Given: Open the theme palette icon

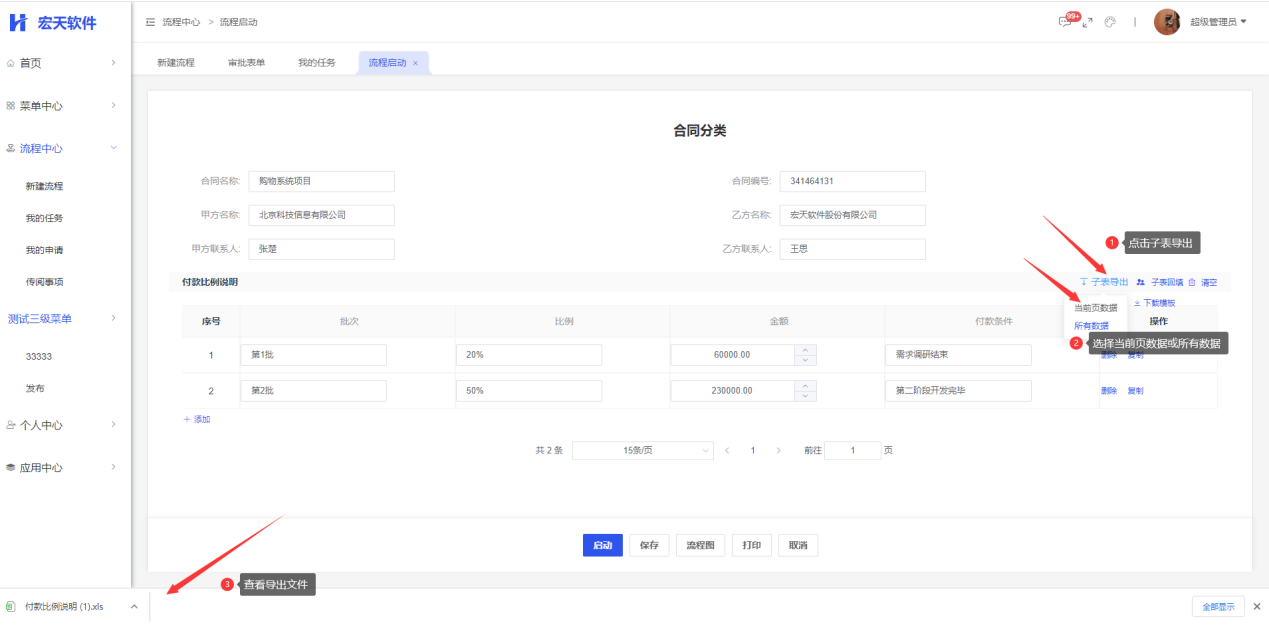Looking at the screenshot, I should (x=1110, y=22).
